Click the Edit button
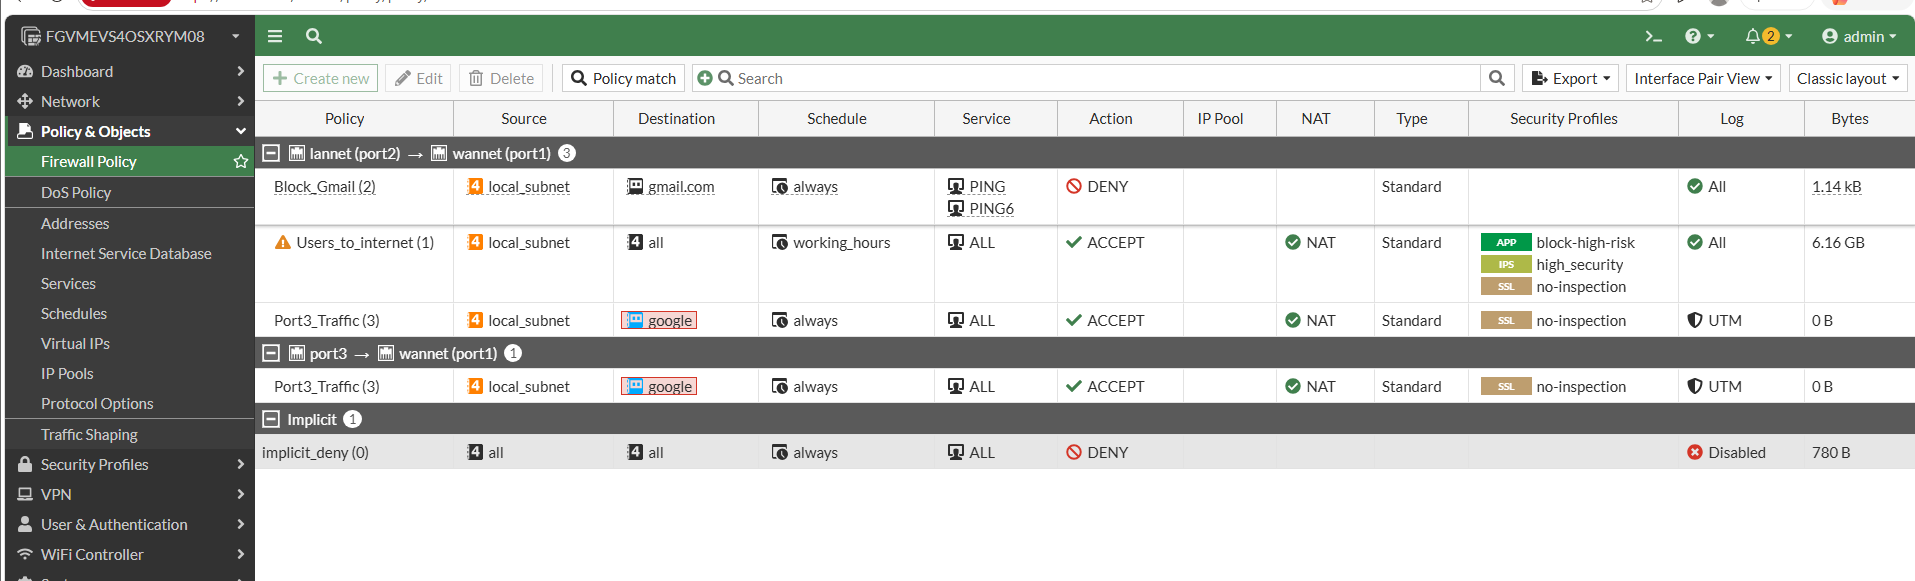1915x581 pixels. point(418,78)
